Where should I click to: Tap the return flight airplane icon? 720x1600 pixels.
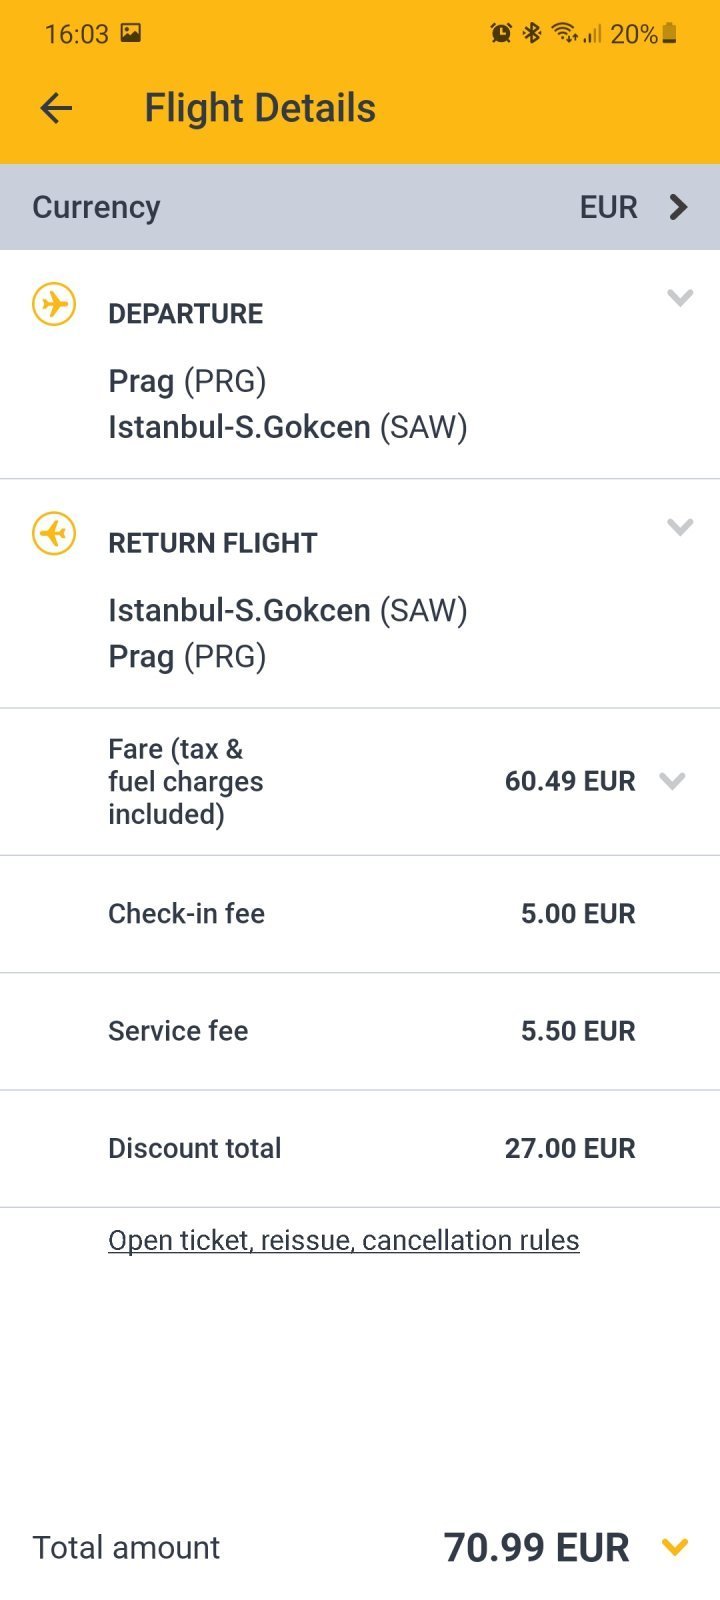coord(54,533)
